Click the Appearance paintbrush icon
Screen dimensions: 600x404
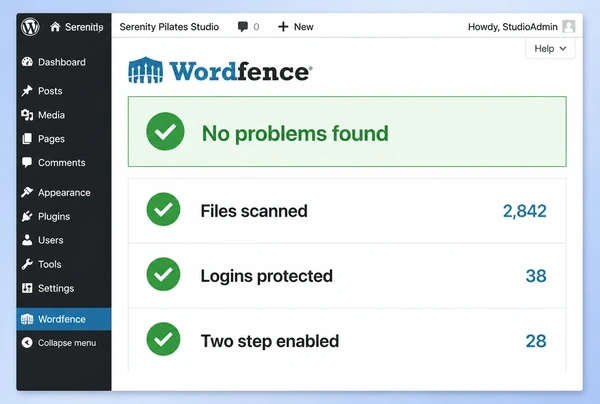pyautogui.click(x=27, y=192)
